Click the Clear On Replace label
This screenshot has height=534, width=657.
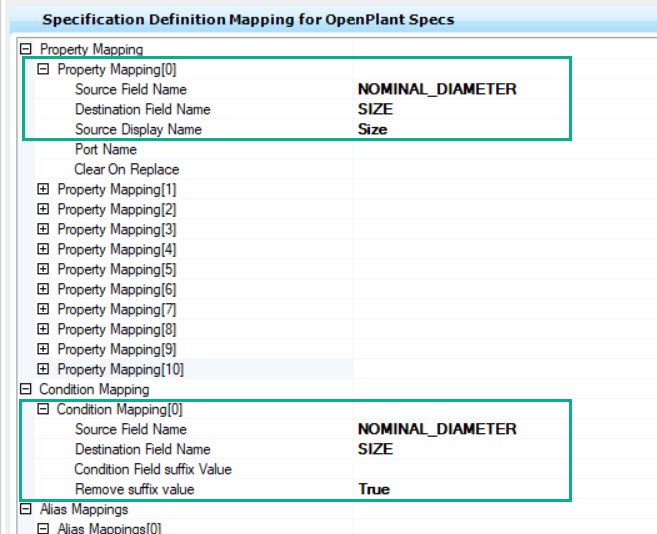point(127,169)
